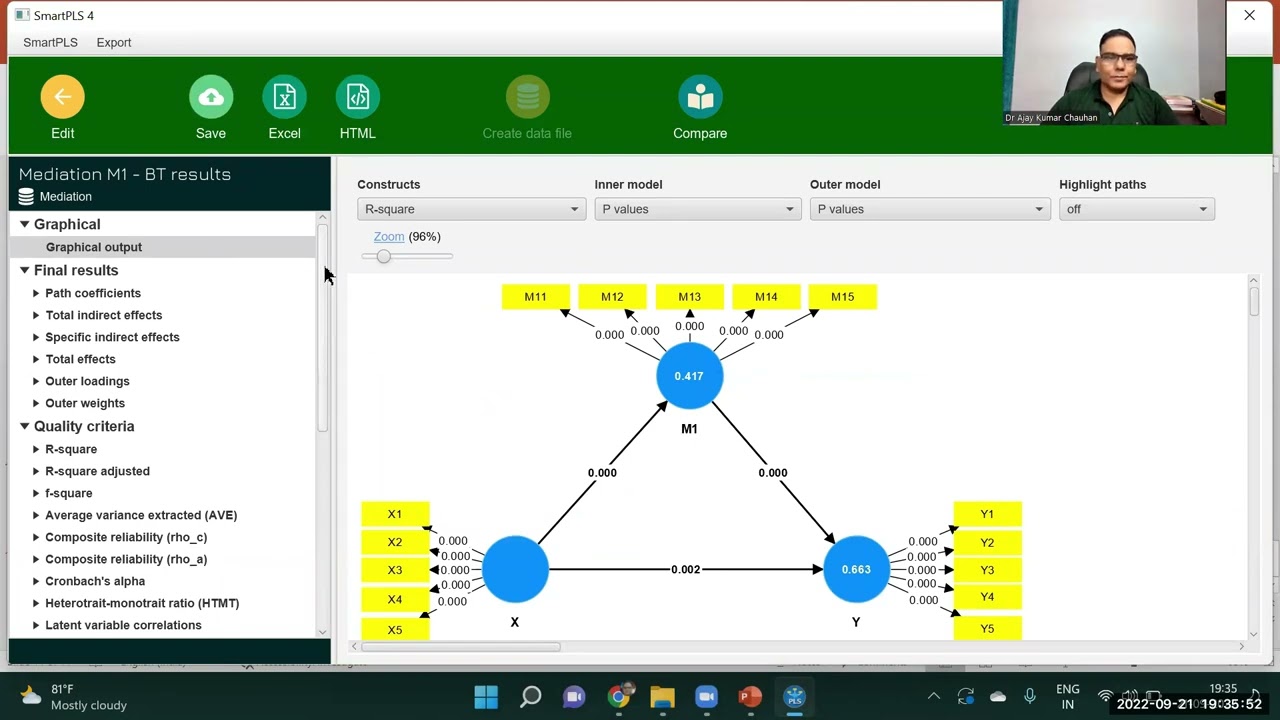Screen dimensions: 1280x720
Task: Select Graphical output in the tree
Action: coord(94,247)
